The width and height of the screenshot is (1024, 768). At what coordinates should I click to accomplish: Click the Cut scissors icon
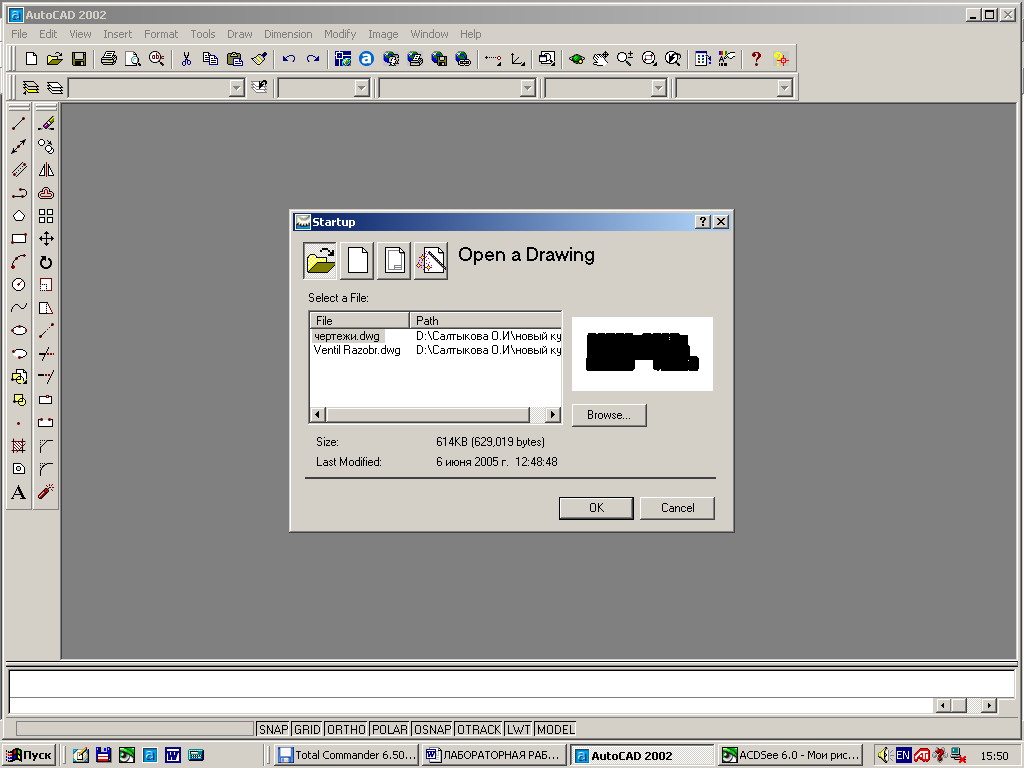186,59
